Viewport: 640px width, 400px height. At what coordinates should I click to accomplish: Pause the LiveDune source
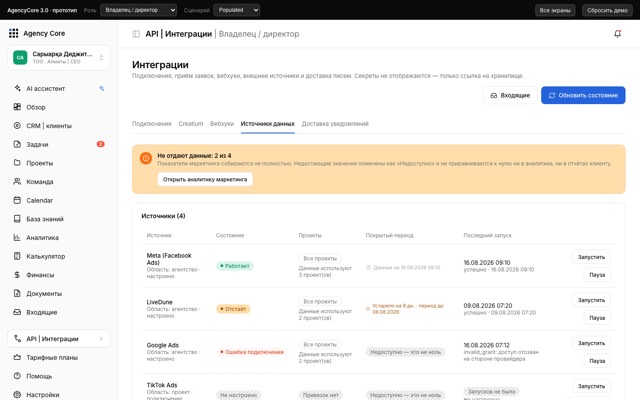[597, 318]
